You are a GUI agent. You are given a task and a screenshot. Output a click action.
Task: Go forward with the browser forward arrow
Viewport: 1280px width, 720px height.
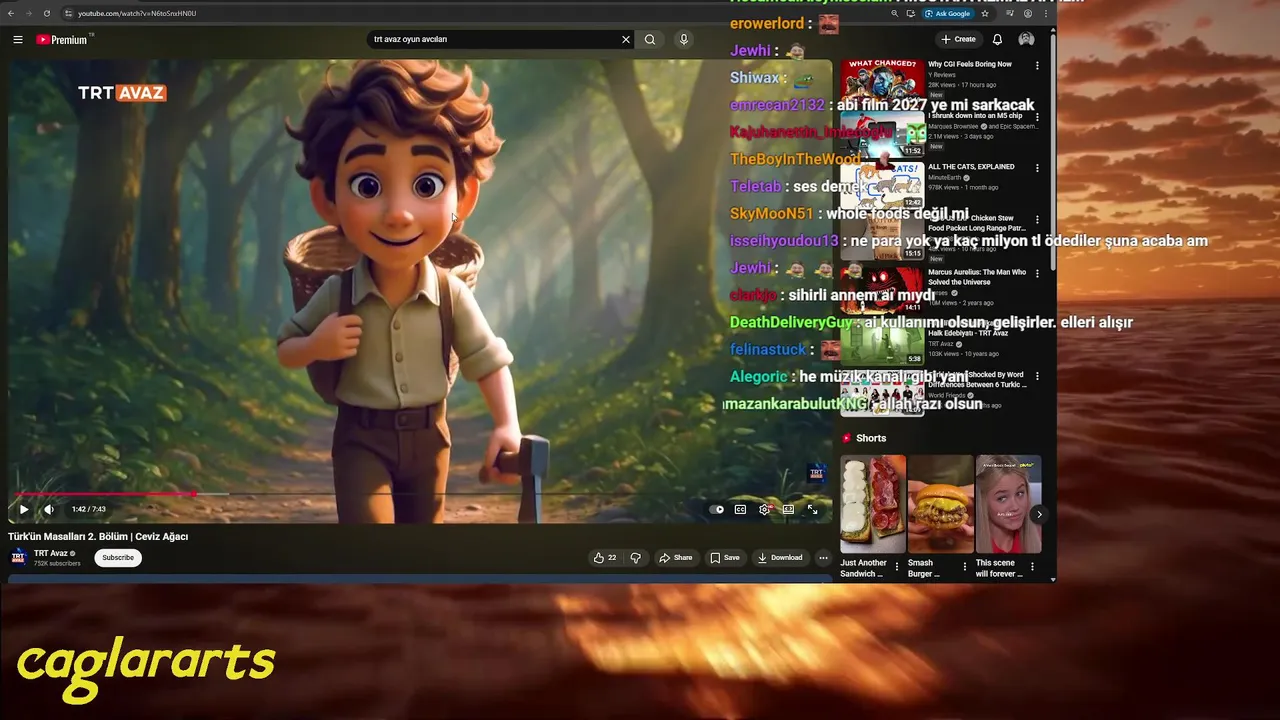click(28, 13)
